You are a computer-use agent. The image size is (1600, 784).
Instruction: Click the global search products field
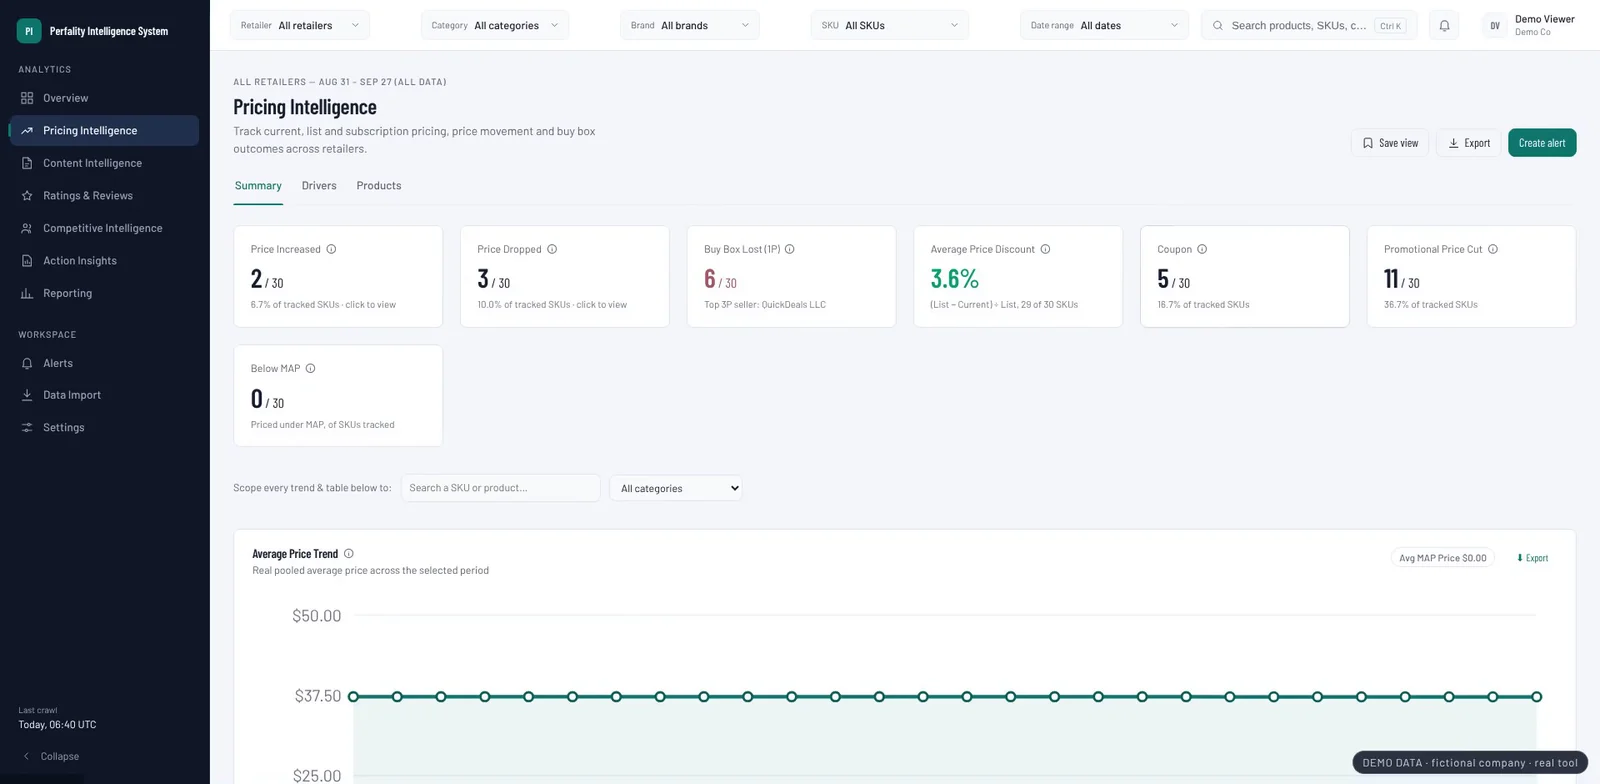1309,26
